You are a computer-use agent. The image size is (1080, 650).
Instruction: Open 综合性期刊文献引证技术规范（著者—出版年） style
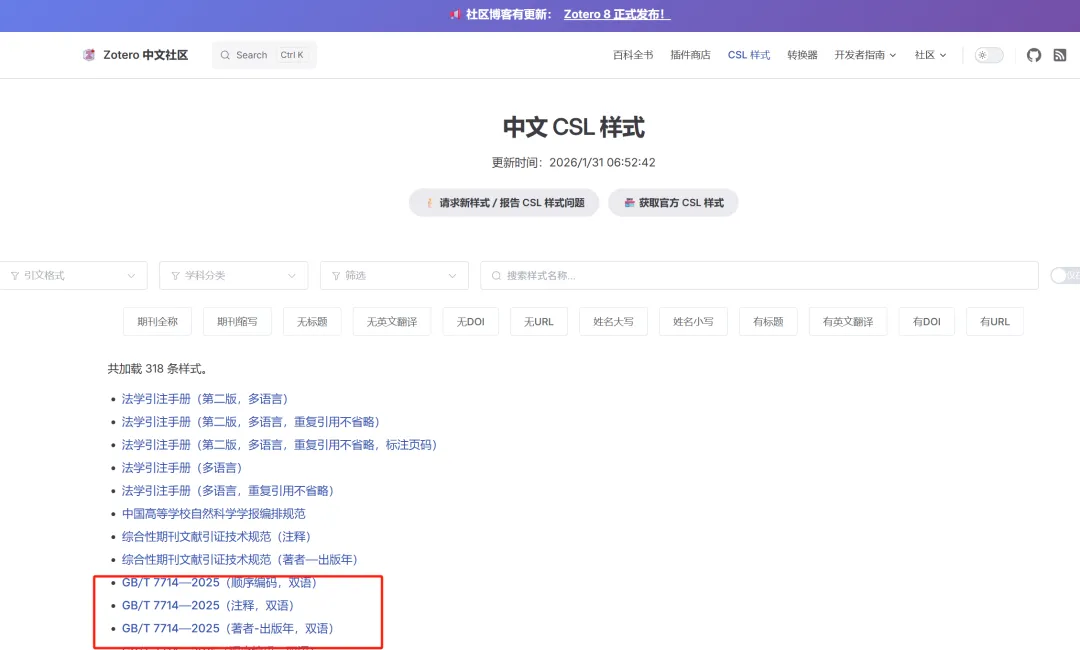coord(240,559)
